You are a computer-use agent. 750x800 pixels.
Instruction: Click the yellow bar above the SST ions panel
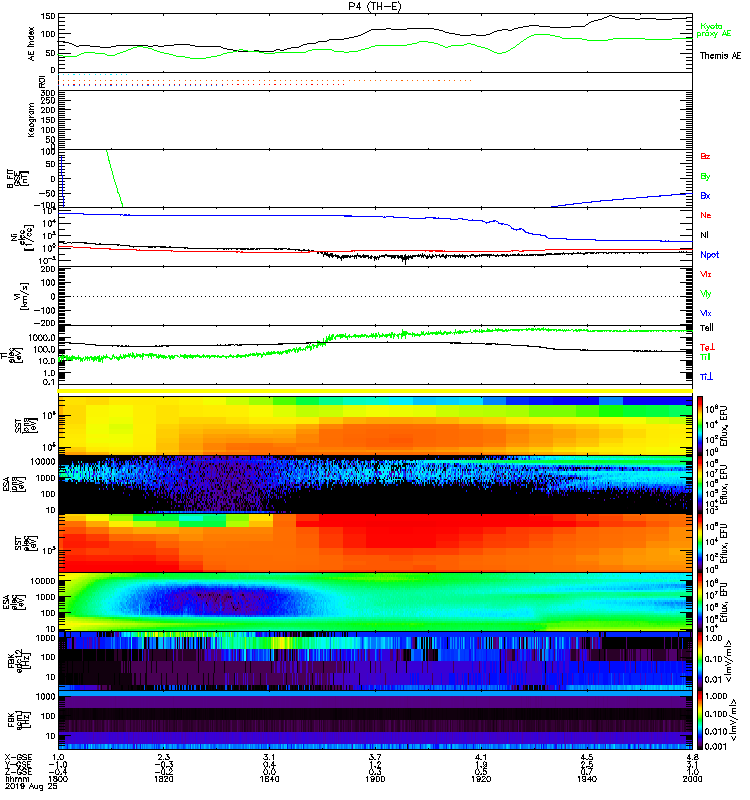pos(375,391)
